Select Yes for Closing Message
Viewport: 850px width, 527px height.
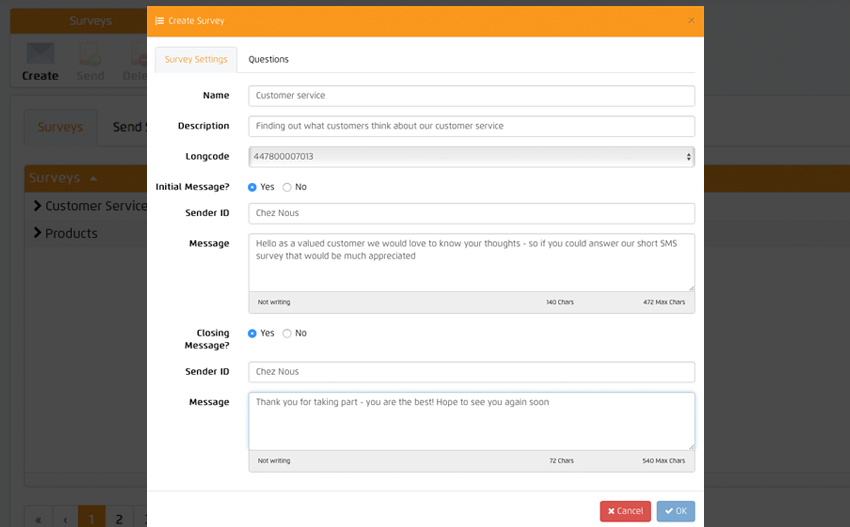tap(253, 333)
